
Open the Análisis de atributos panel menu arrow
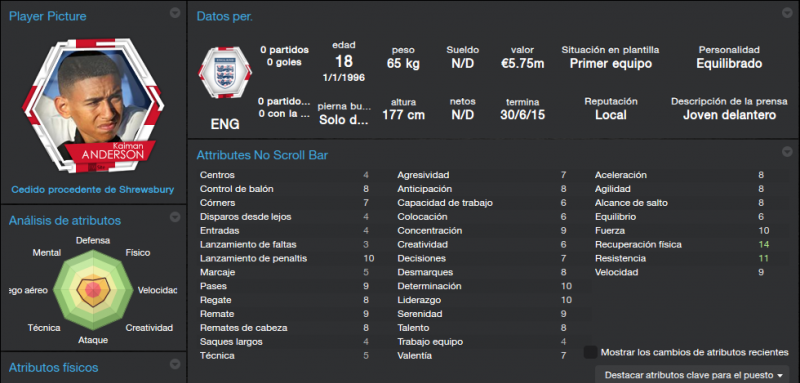(175, 217)
